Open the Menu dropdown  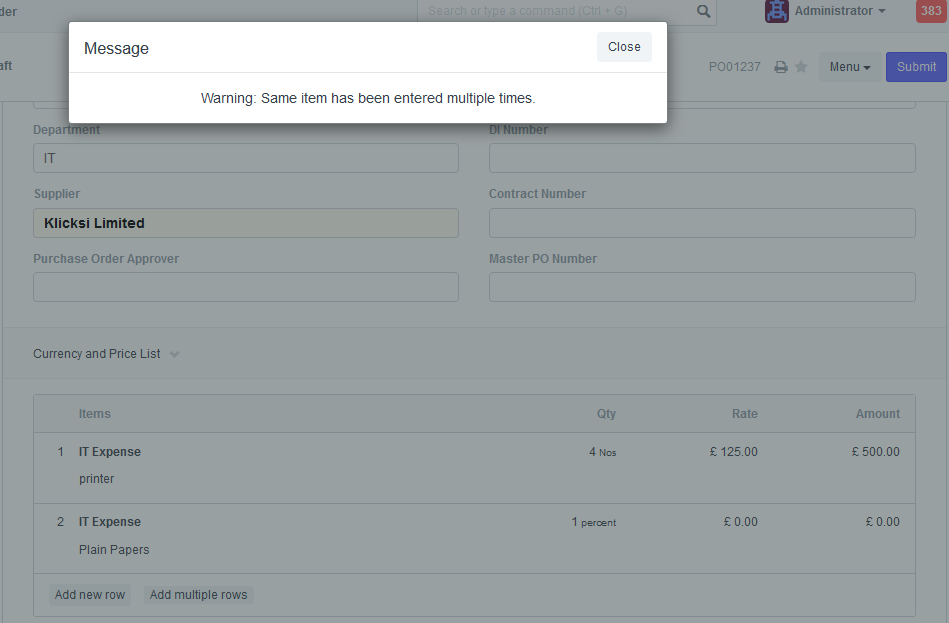850,67
